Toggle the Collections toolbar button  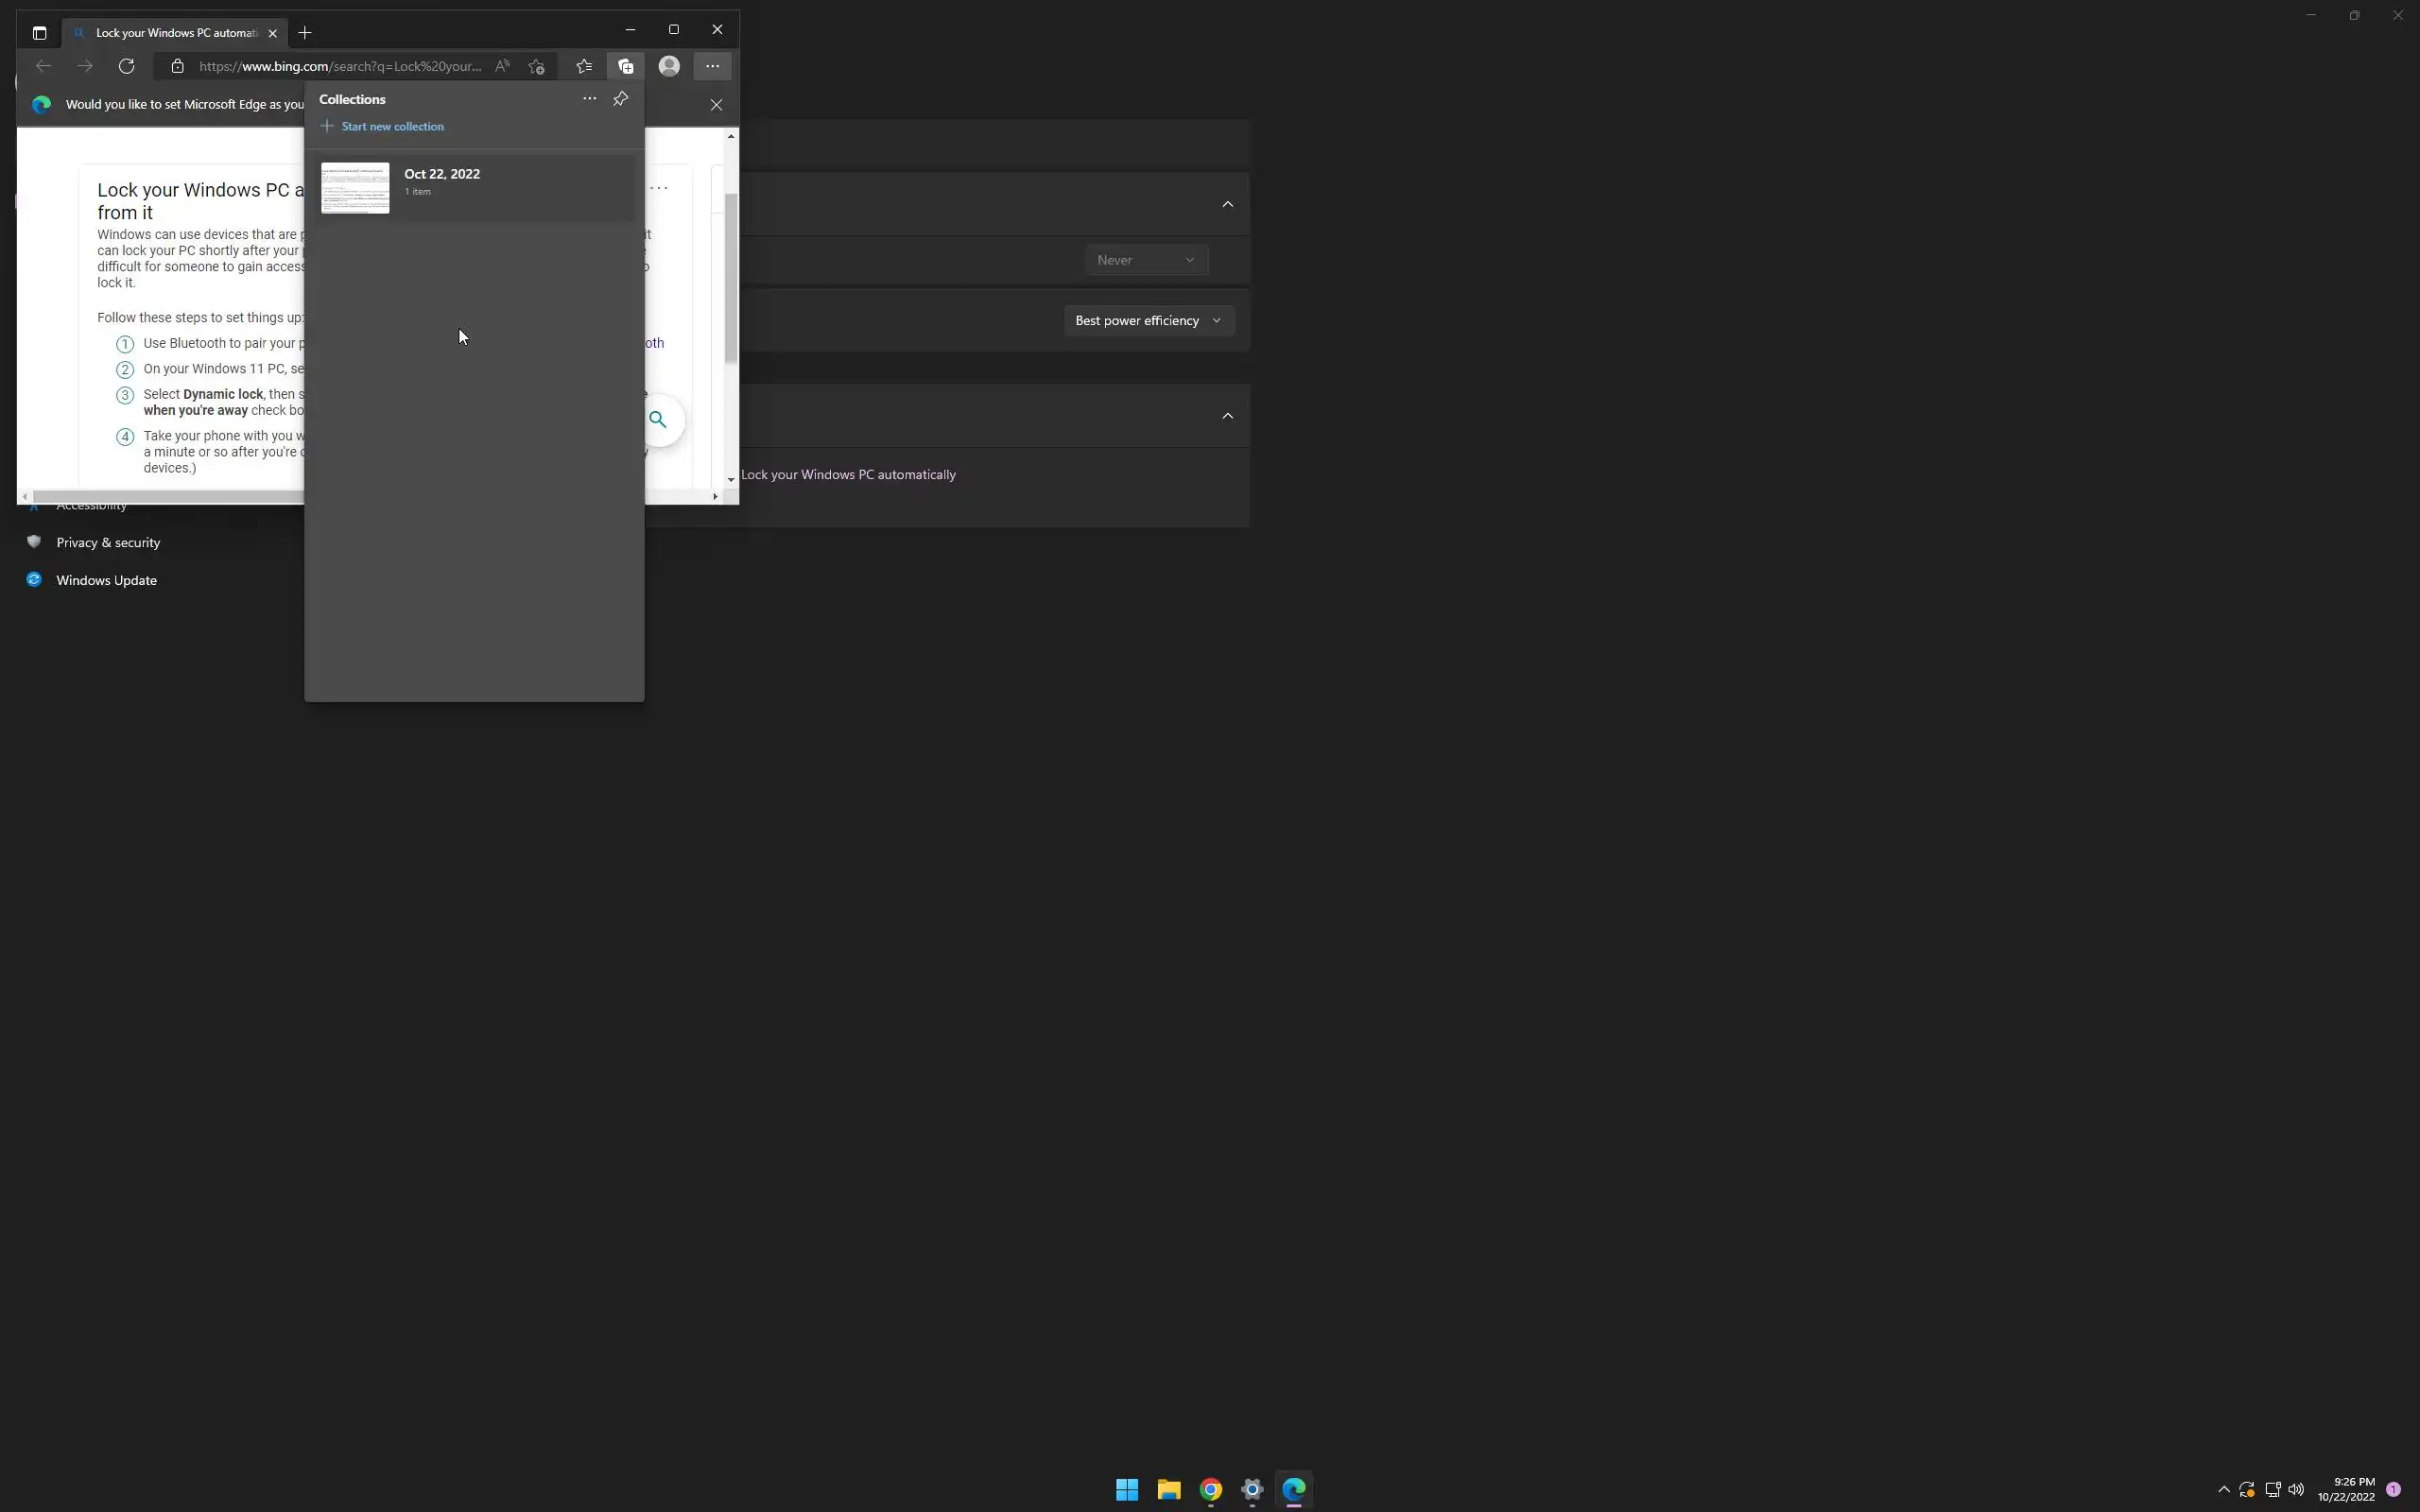(626, 66)
